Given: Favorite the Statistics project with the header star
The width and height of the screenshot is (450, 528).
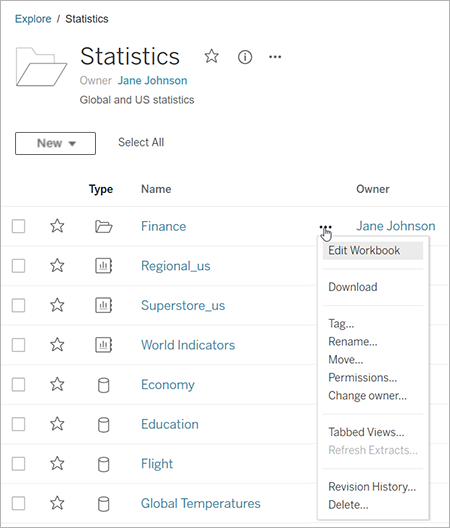Looking at the screenshot, I should coord(212,56).
